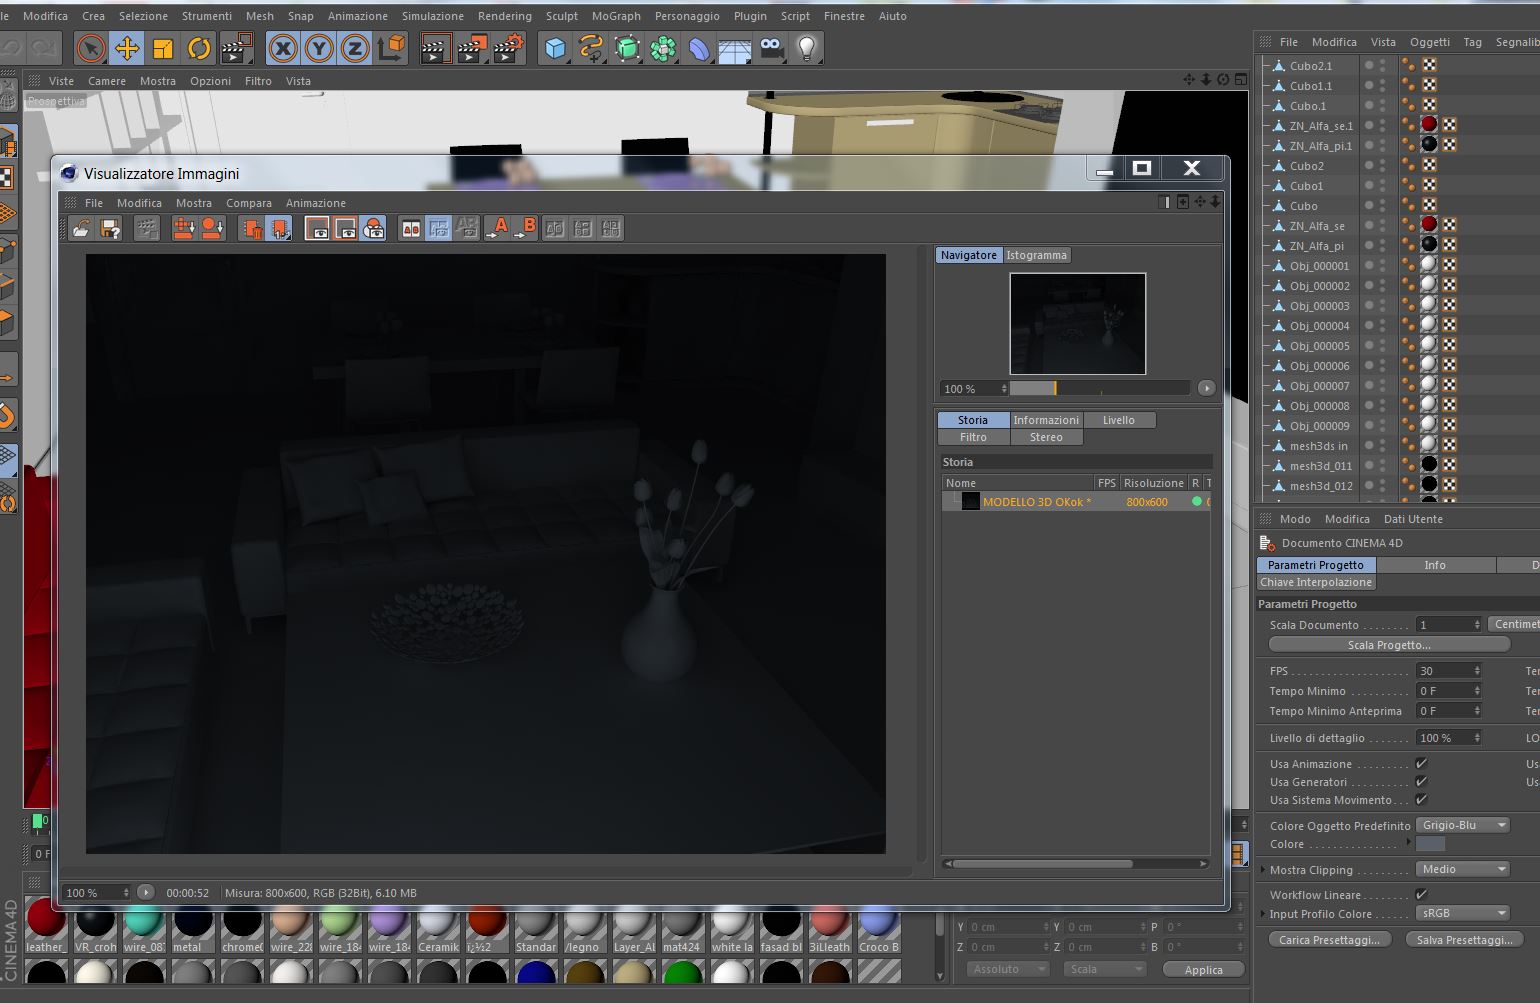The width and height of the screenshot is (1540, 1003).
Task: Toggle the Usa Generatori checkbox
Action: (x=1421, y=782)
